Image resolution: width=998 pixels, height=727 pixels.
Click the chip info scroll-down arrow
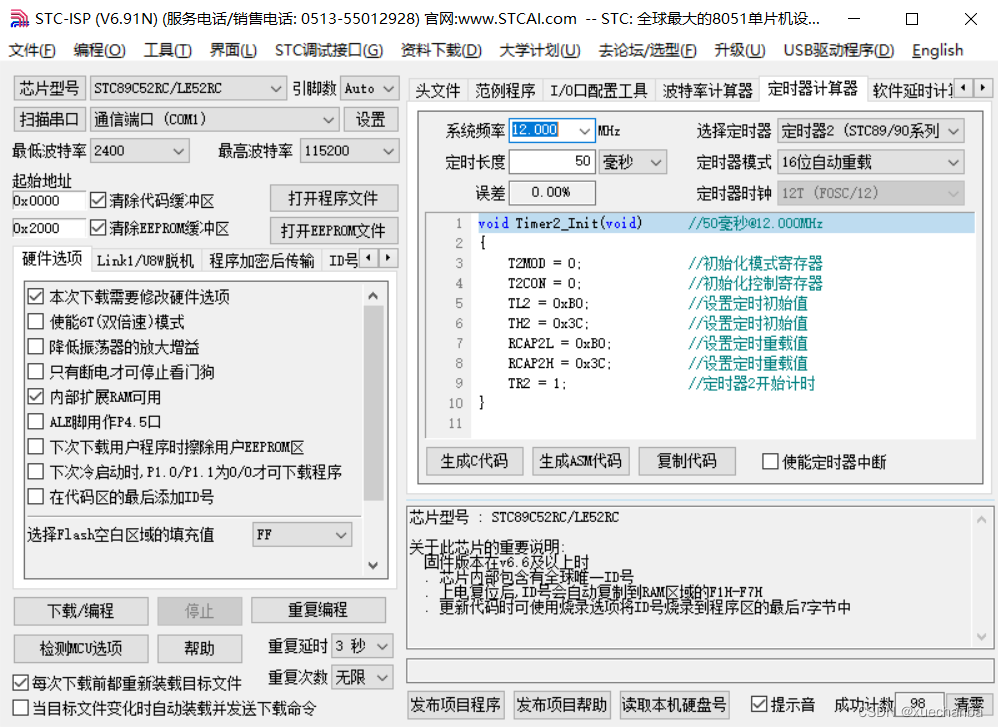click(x=981, y=637)
